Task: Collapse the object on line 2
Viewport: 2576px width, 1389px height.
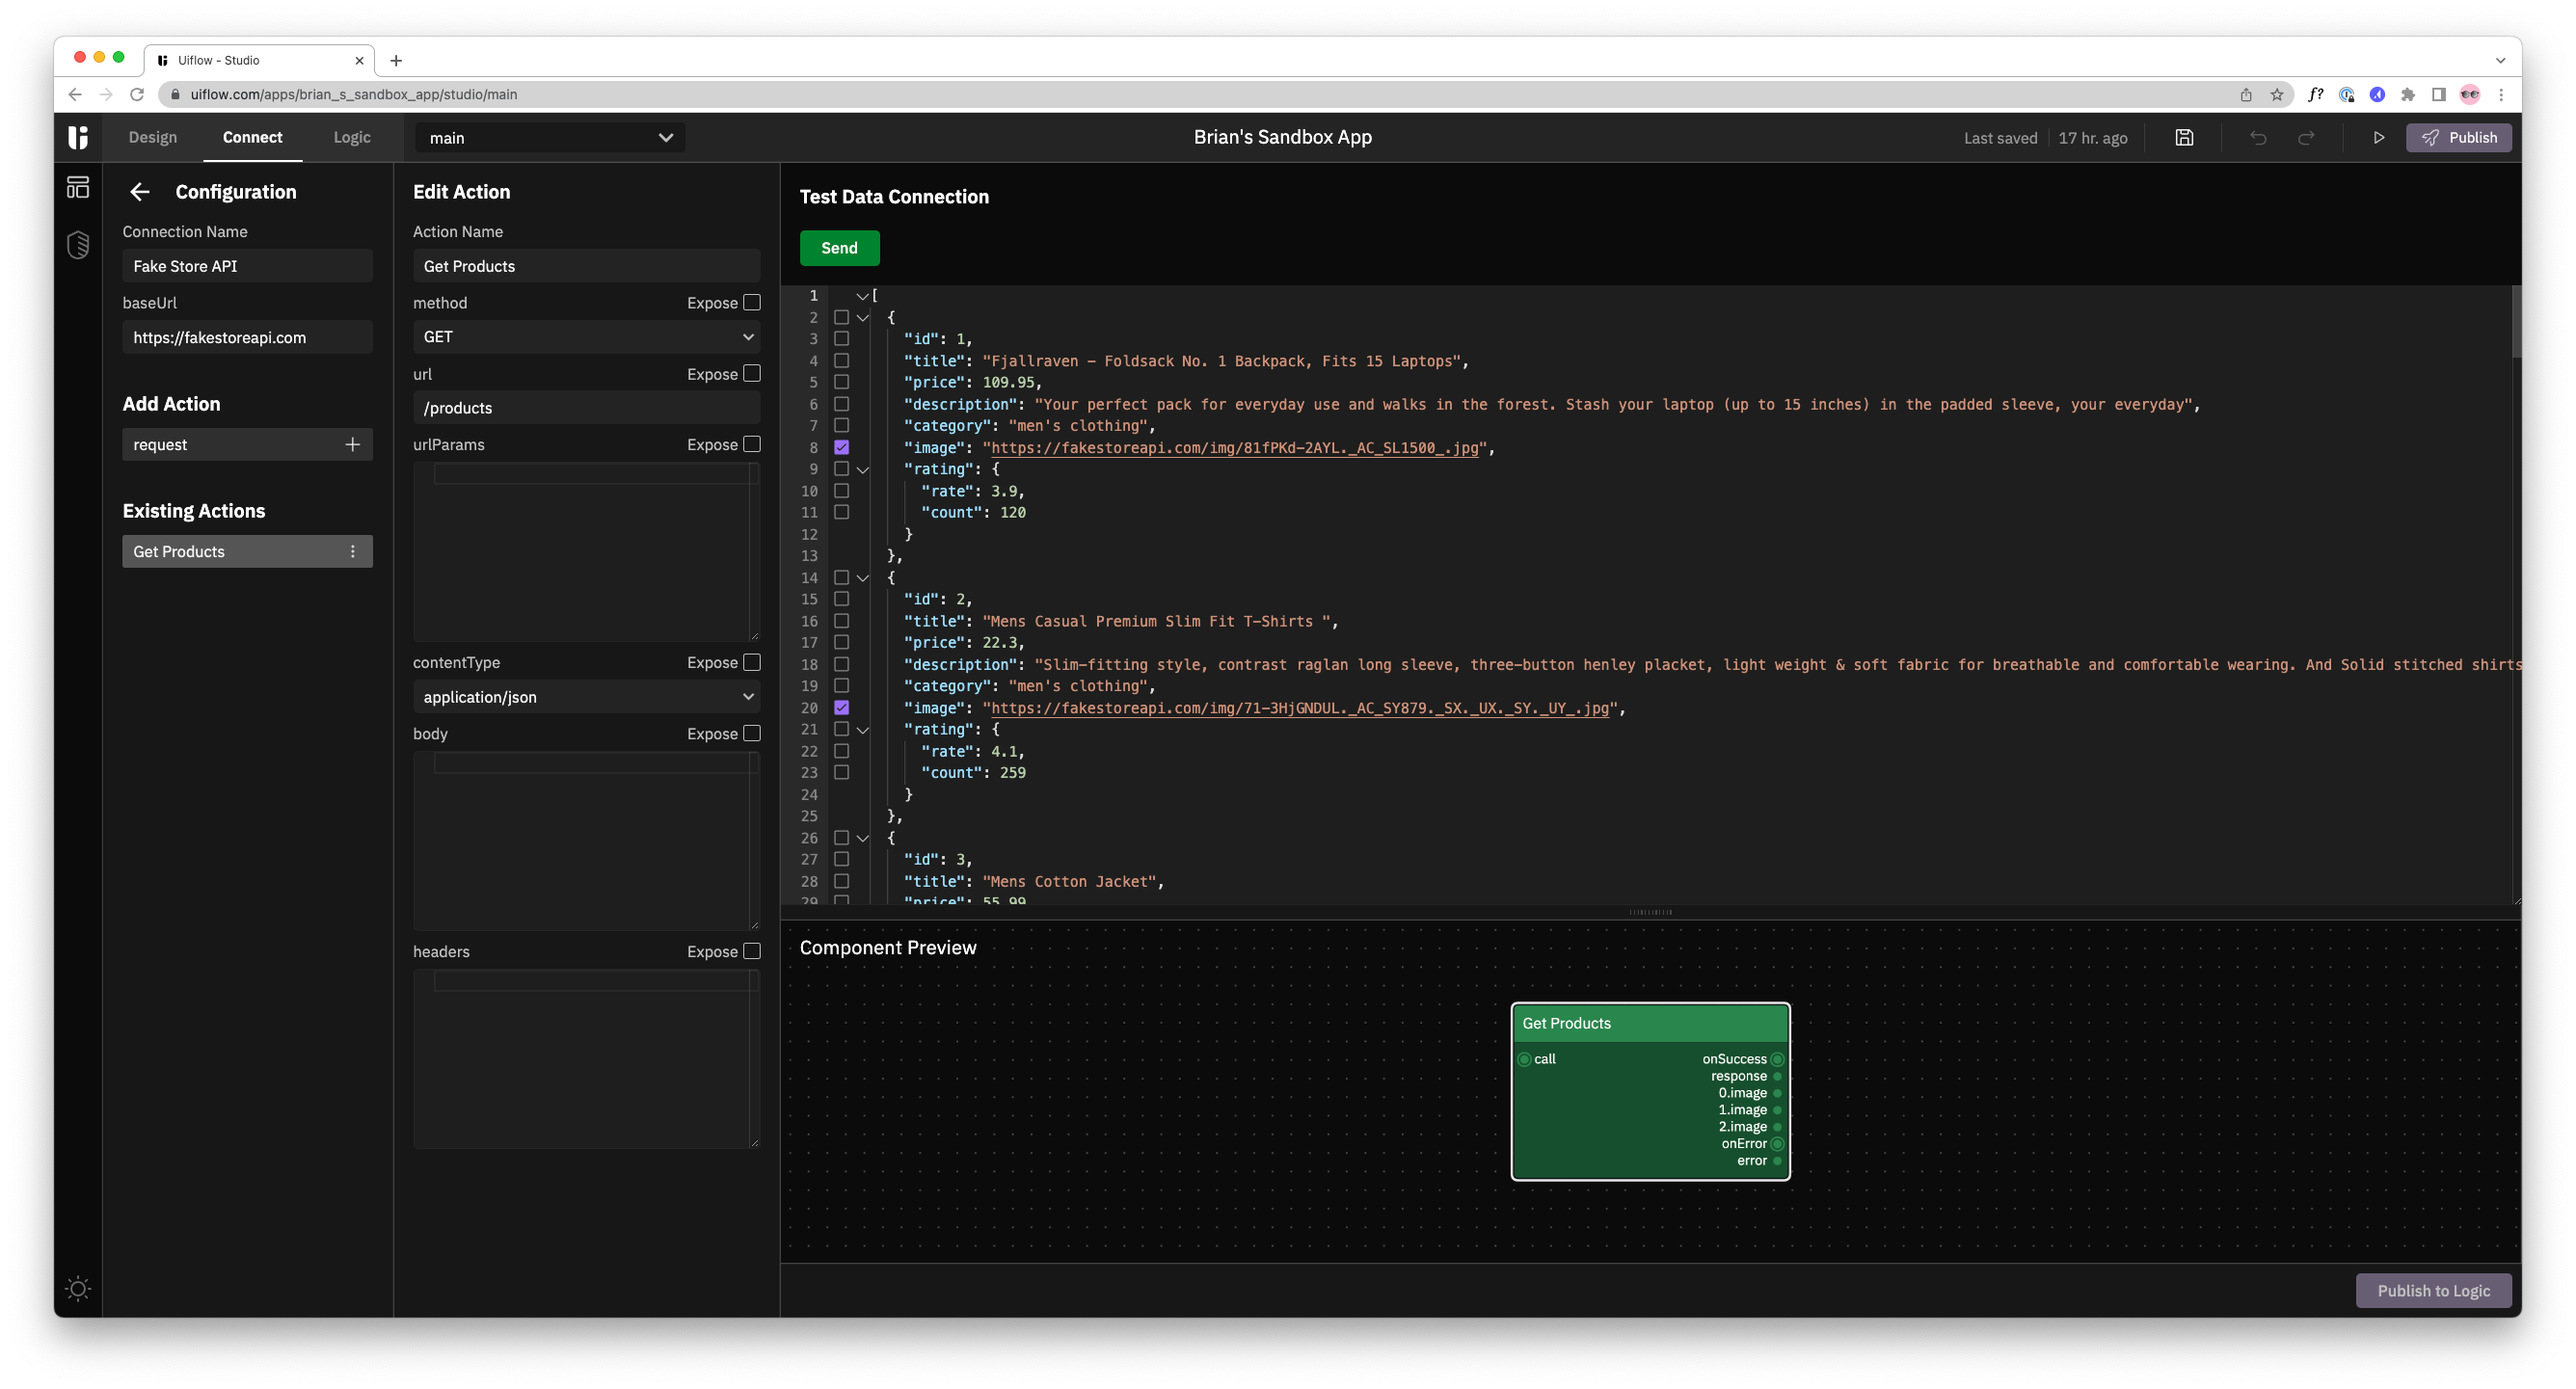Action: click(862, 318)
